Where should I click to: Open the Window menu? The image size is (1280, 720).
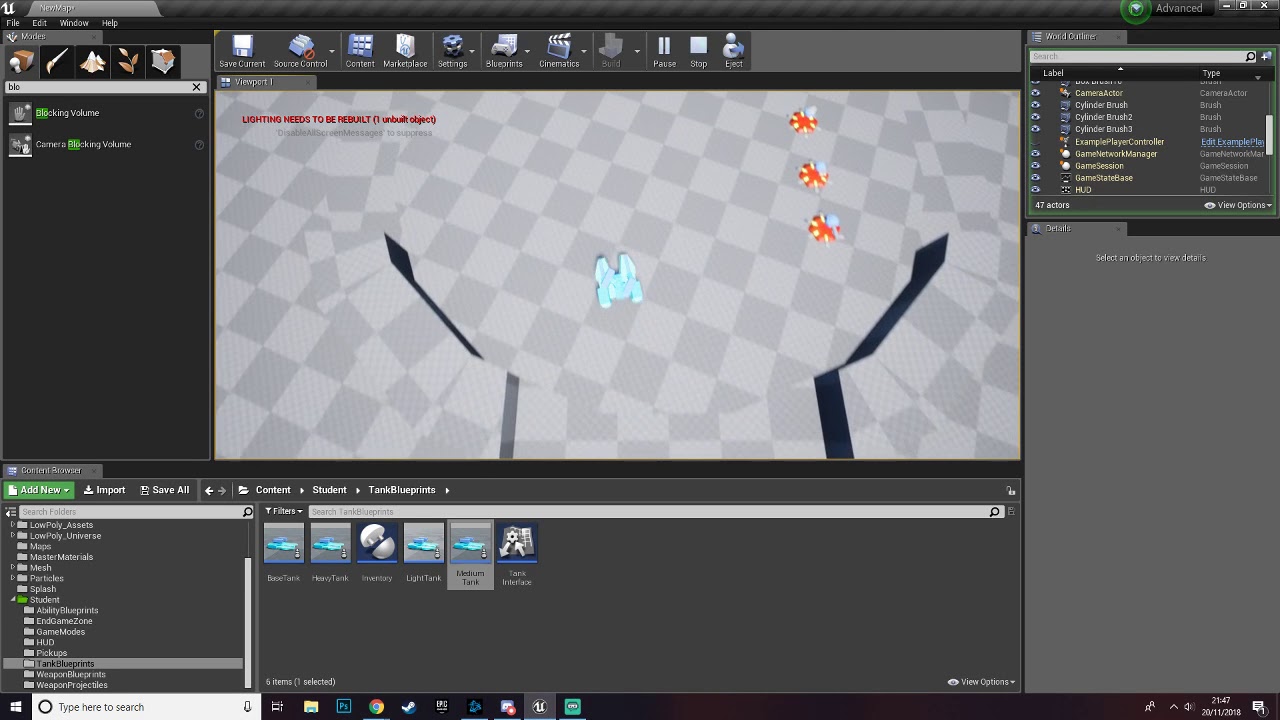tap(74, 23)
